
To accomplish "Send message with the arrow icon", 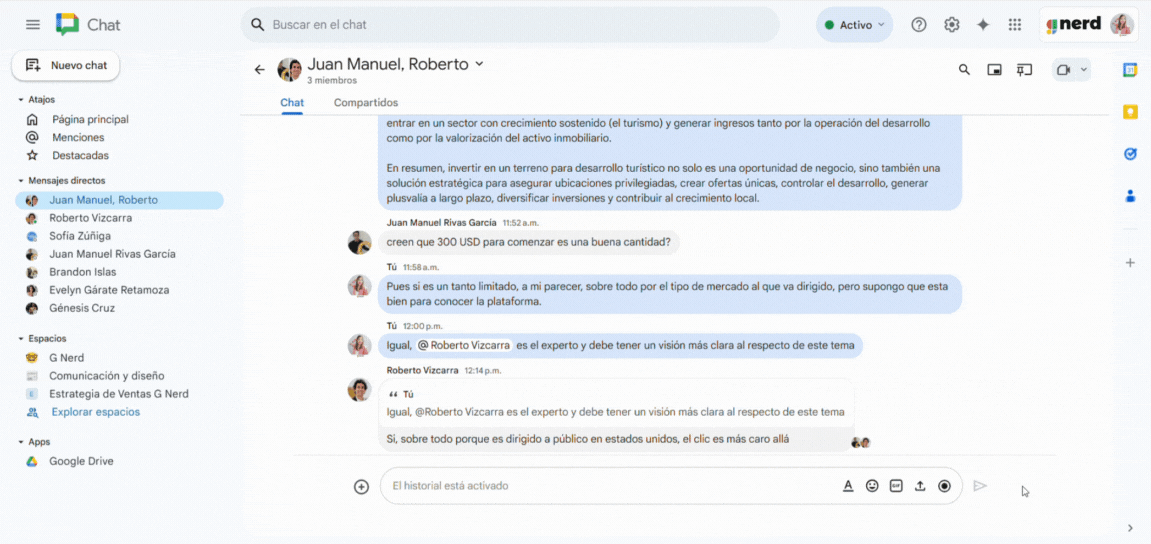I will tap(980, 485).
